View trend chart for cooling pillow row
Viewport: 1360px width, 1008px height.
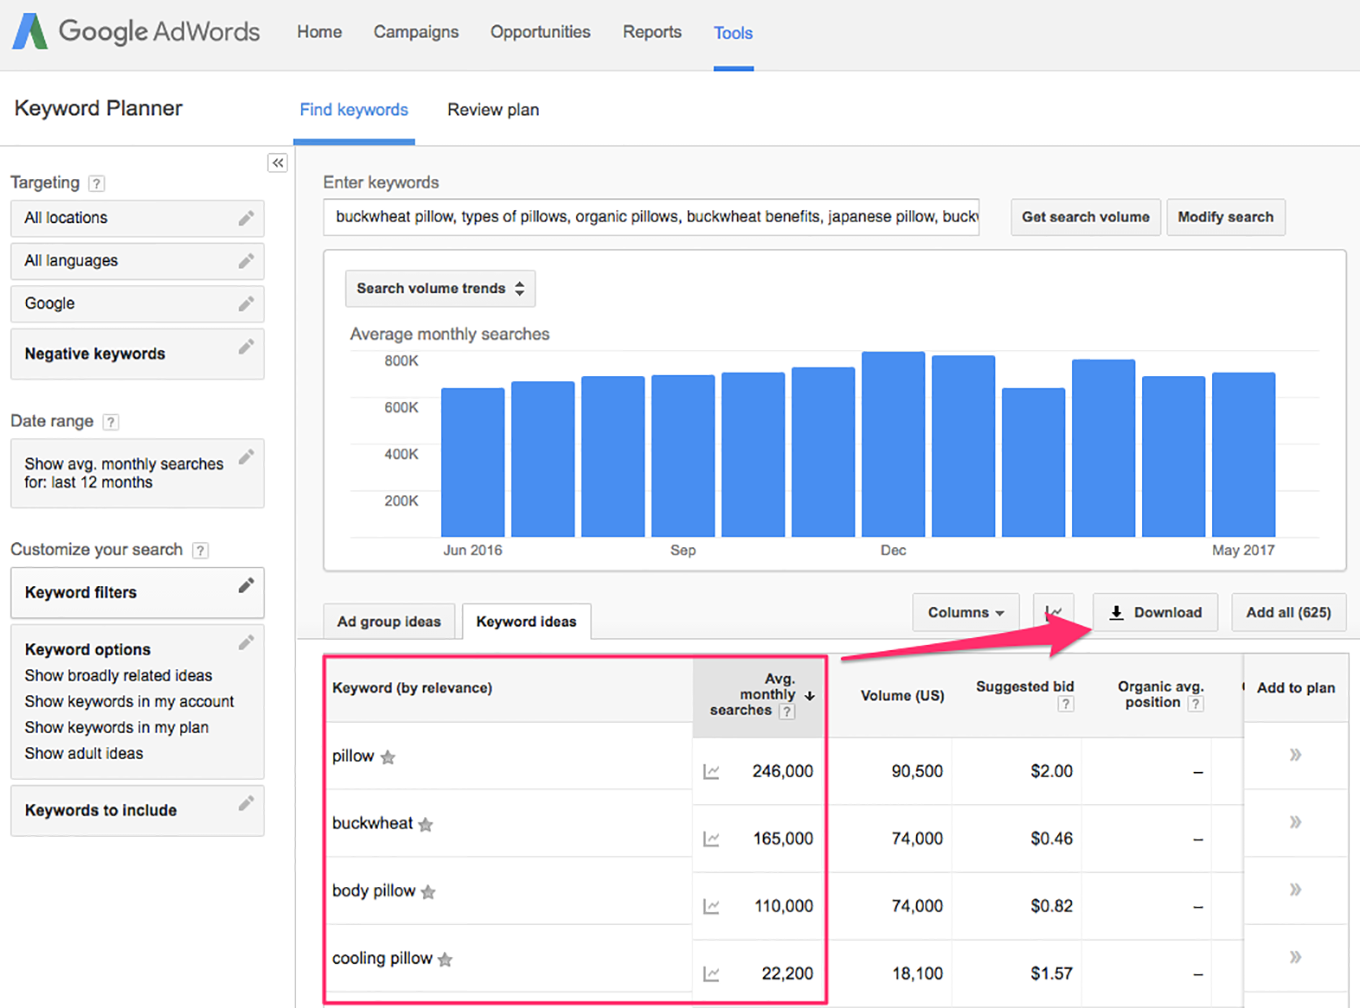click(711, 974)
